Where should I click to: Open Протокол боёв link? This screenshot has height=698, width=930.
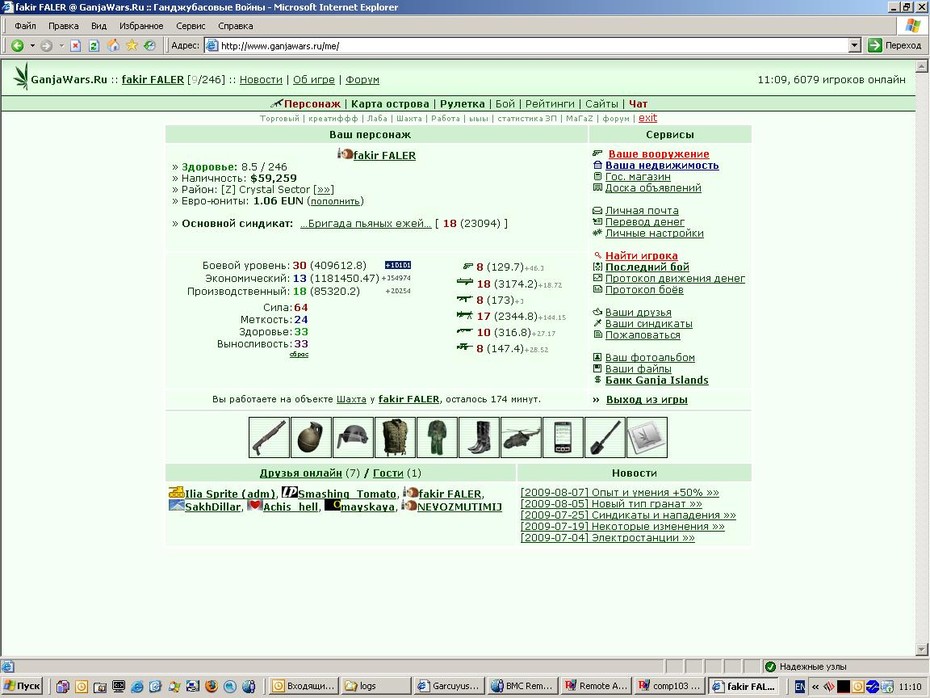pos(644,290)
